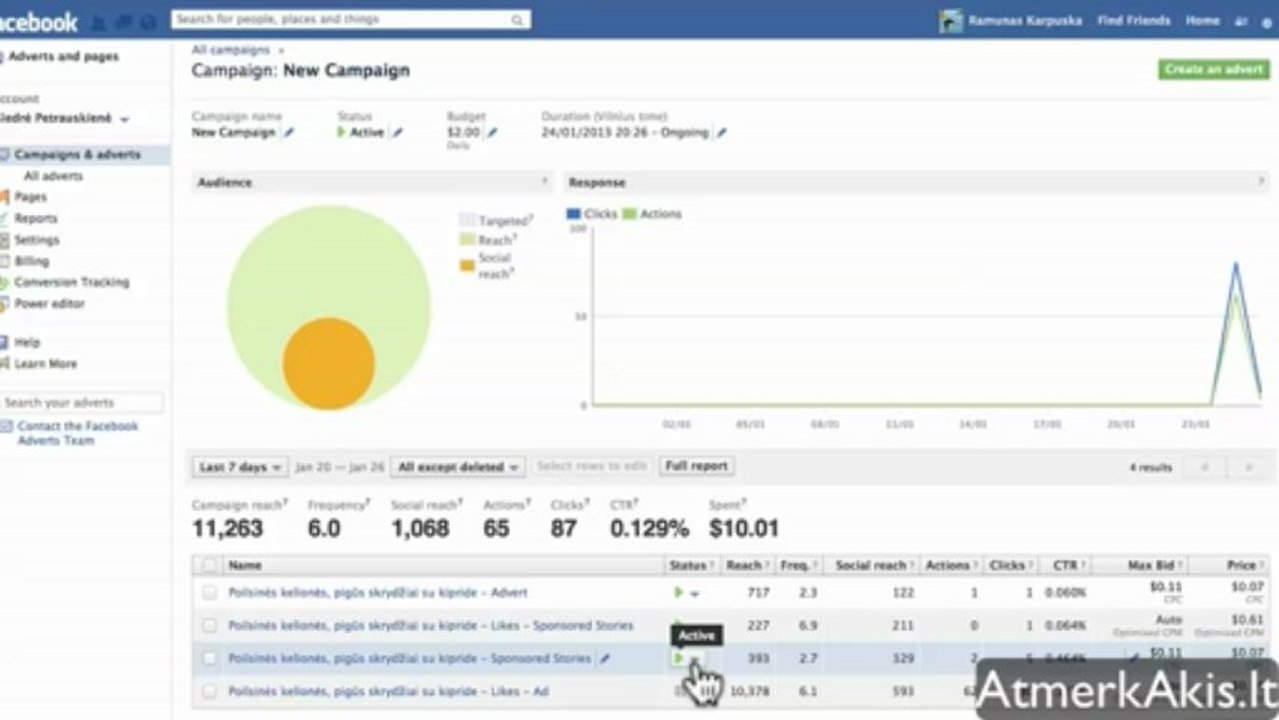This screenshot has height=720, width=1279.
Task: Click the Campaigns & adverts sidebar icon
Action: [x=5, y=155]
